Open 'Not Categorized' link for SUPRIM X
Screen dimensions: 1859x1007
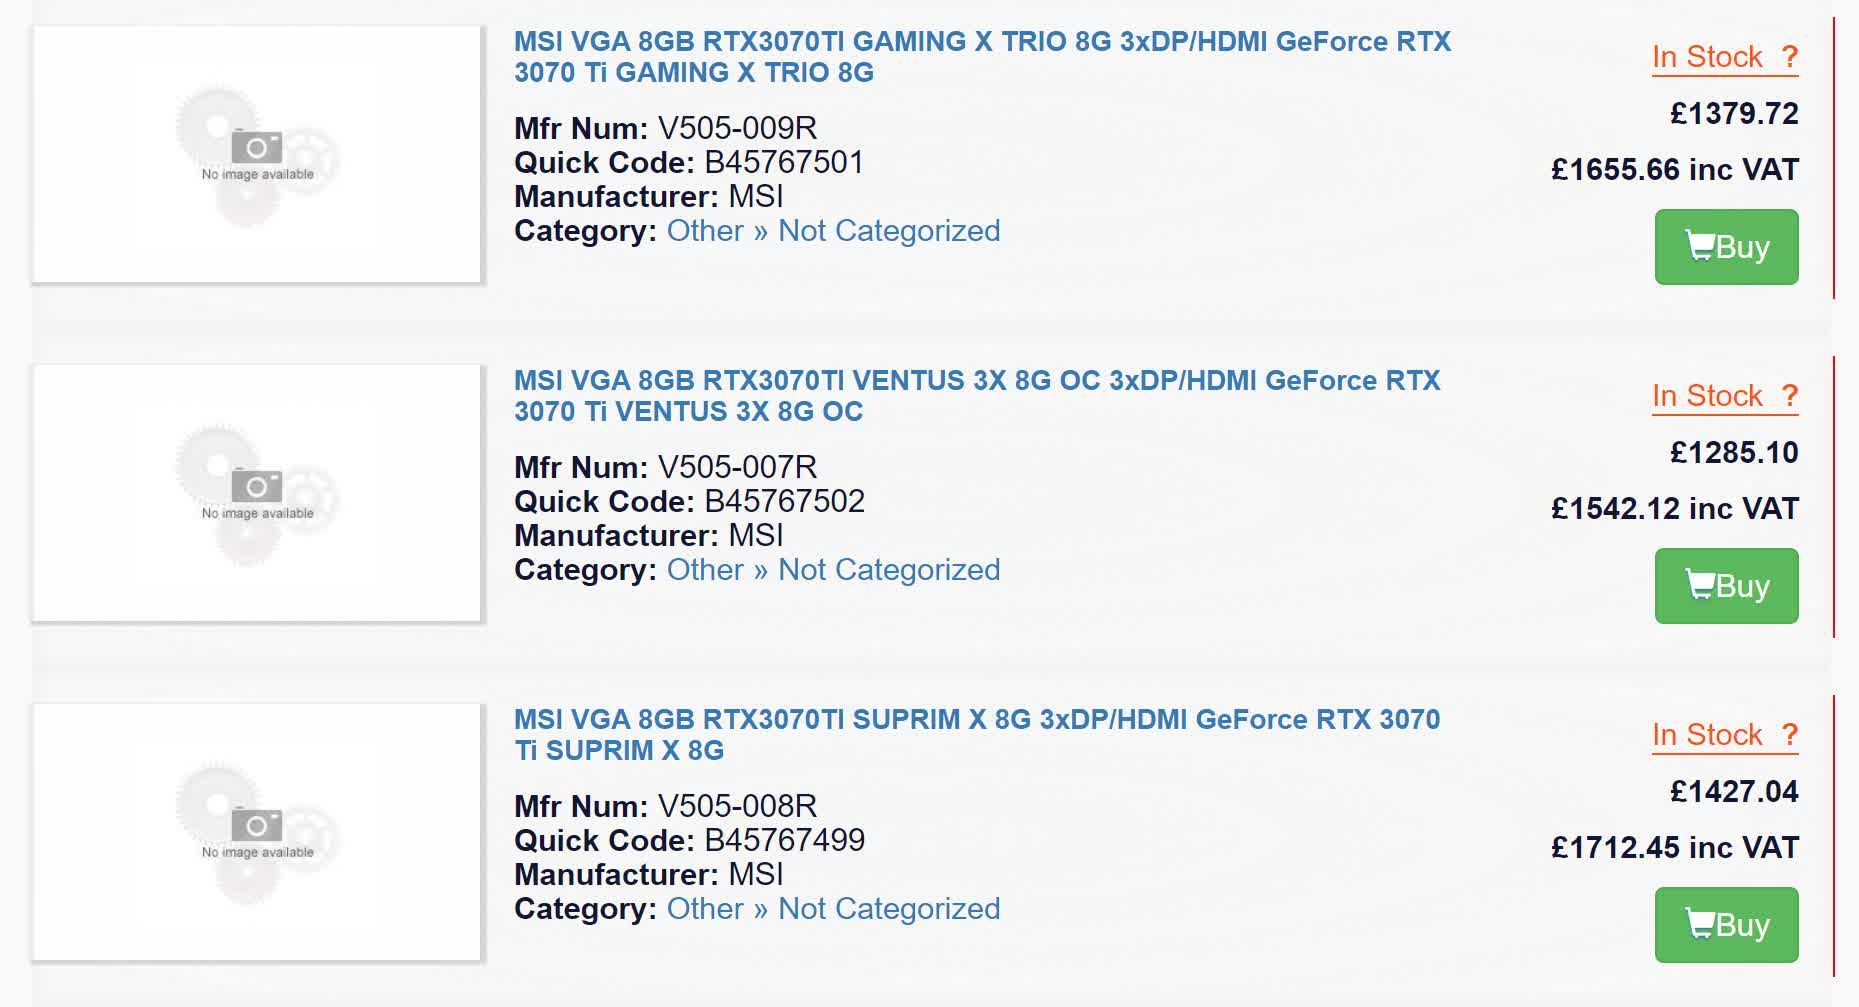coord(889,909)
